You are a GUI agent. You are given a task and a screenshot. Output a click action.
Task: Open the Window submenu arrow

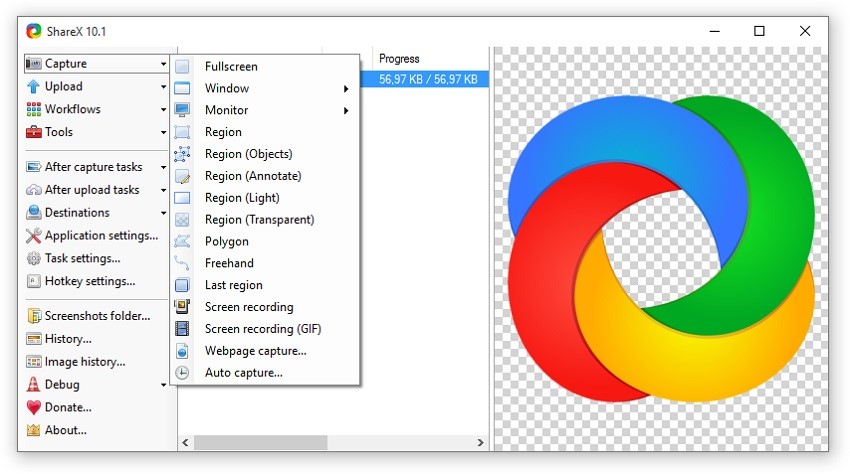click(346, 89)
